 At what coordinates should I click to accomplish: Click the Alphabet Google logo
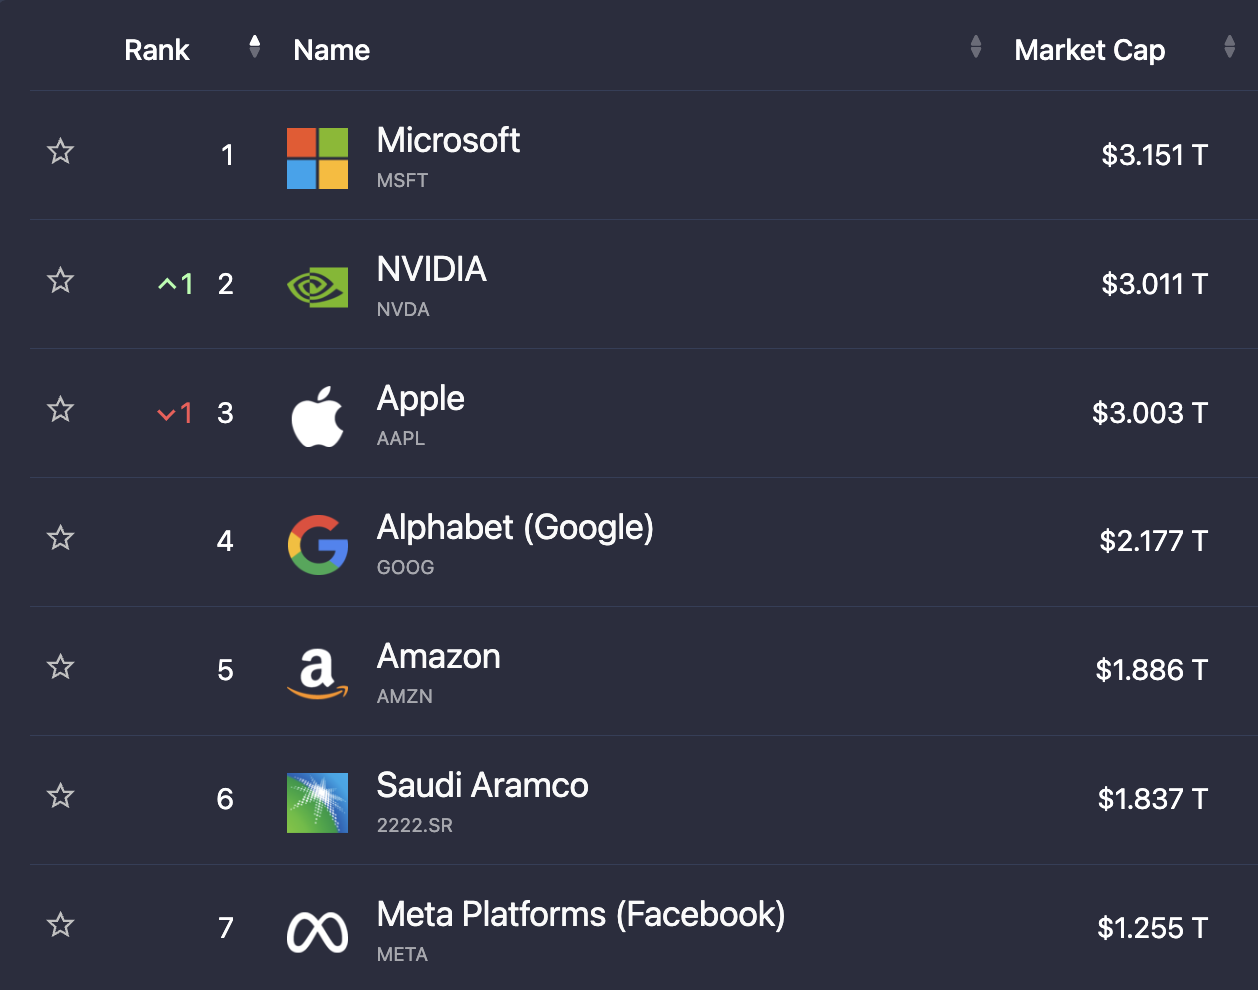[317, 542]
